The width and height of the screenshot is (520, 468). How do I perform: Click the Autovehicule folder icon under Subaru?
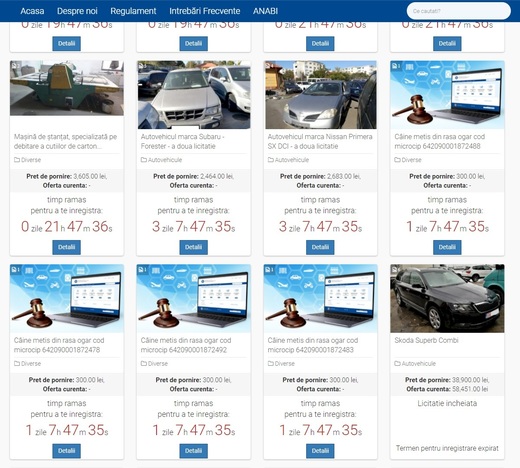point(144,160)
